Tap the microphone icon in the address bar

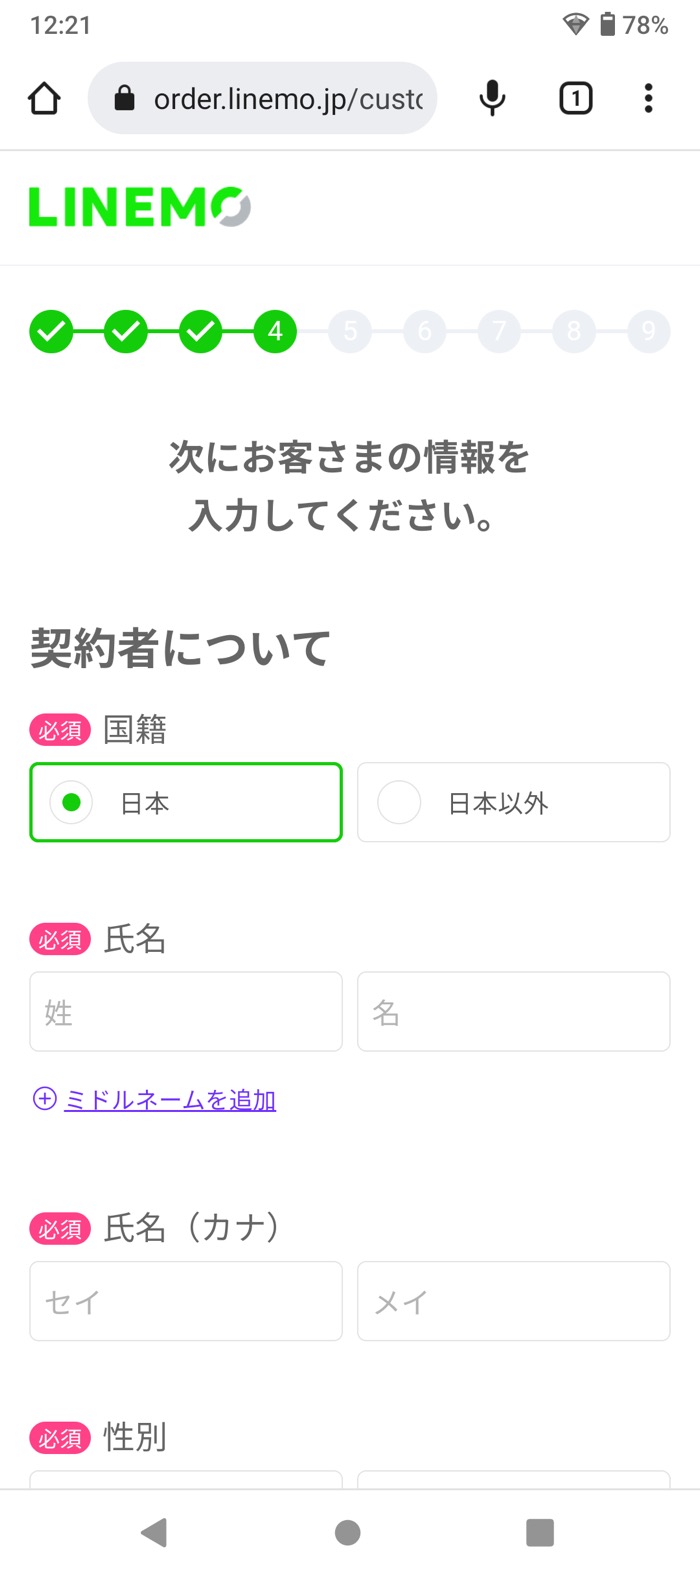tap(491, 97)
